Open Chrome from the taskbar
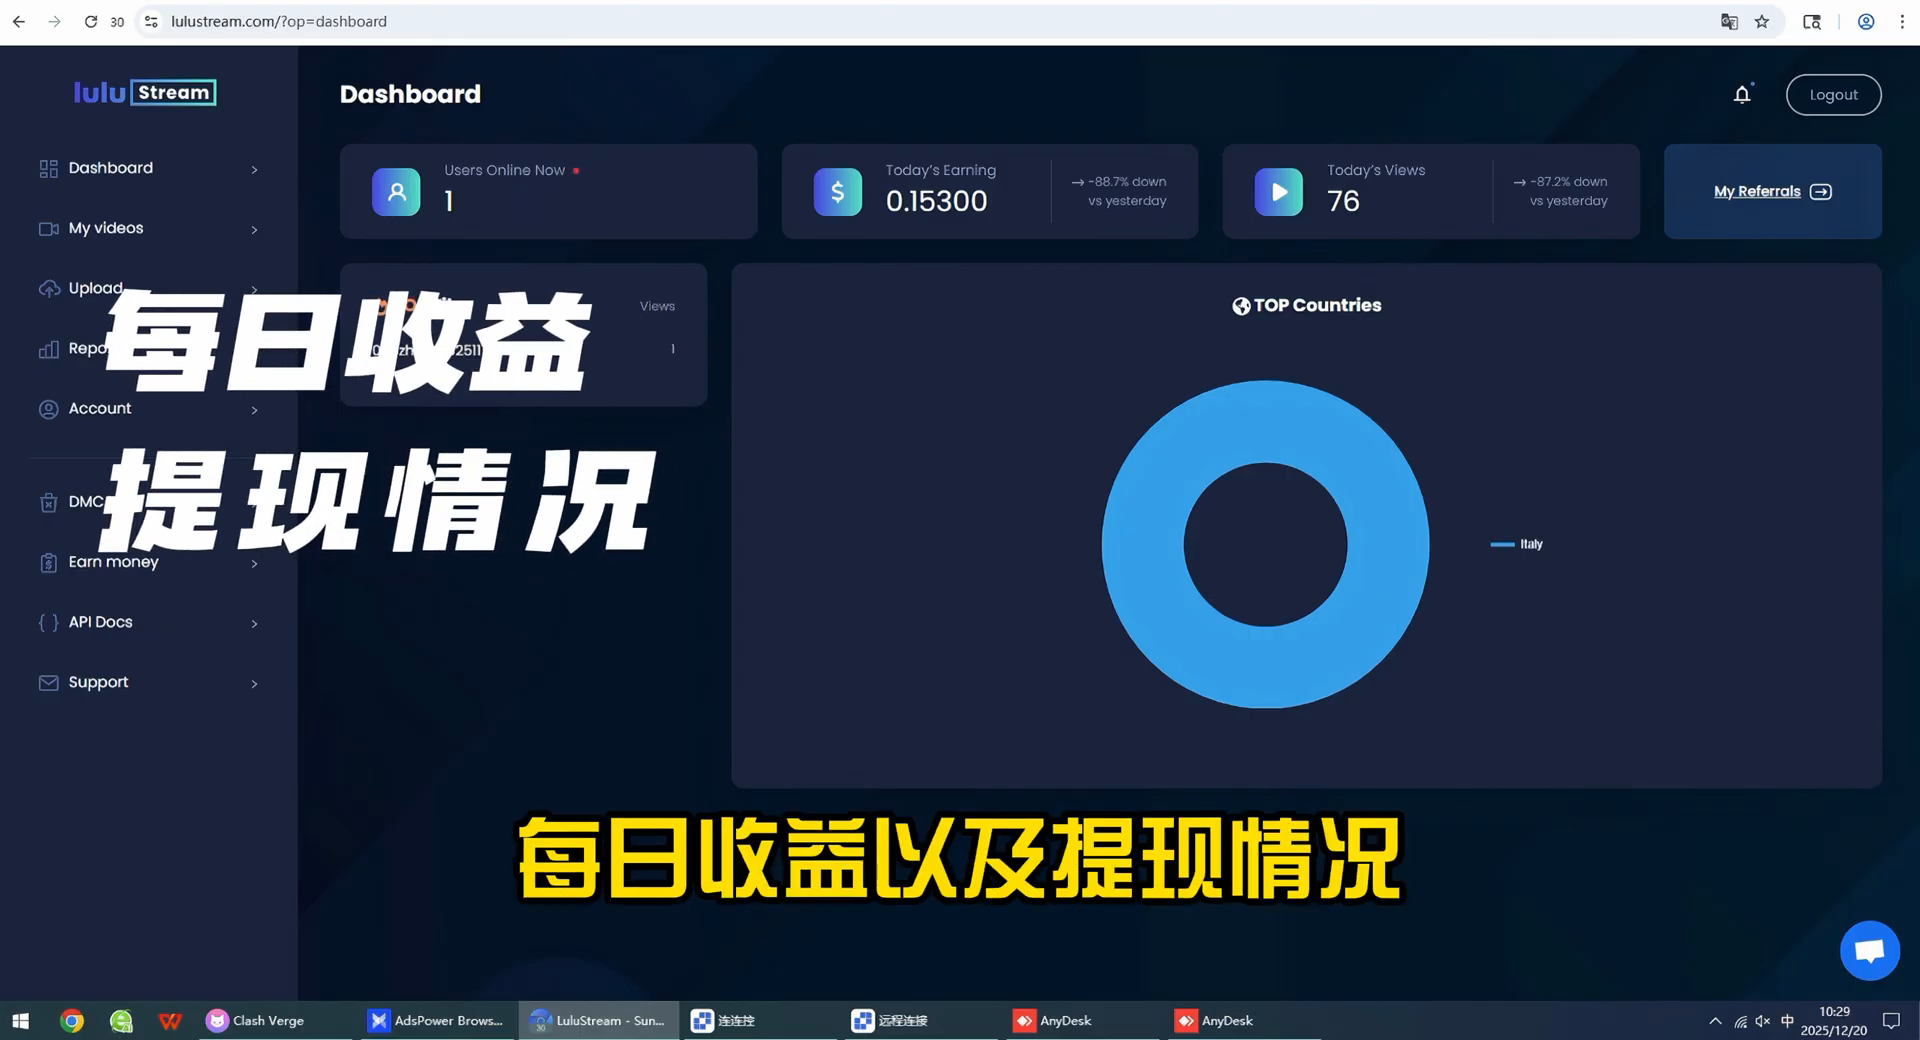This screenshot has height=1040, width=1920. [x=71, y=1020]
